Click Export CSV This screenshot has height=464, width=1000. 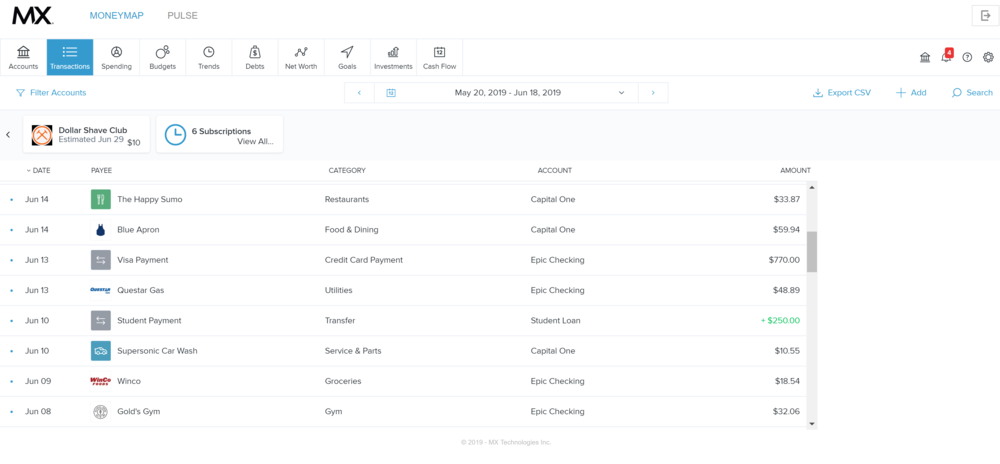842,92
